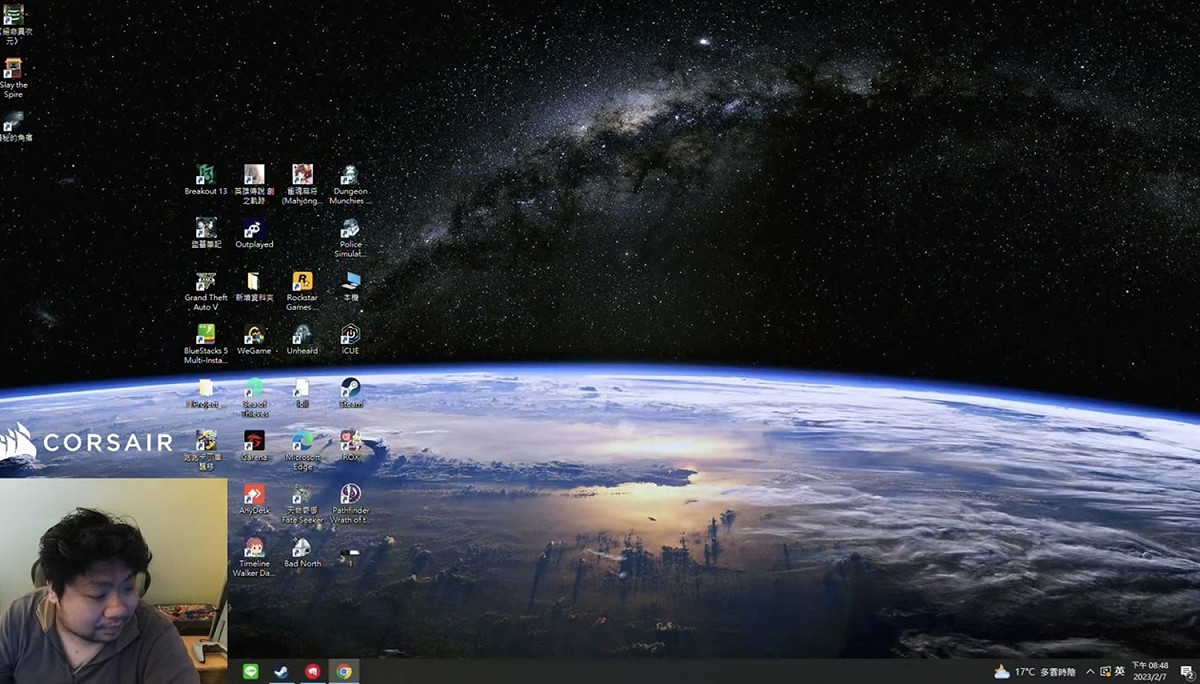Click the tray icon left of 英
The height and width of the screenshot is (684, 1200).
(x=1104, y=671)
